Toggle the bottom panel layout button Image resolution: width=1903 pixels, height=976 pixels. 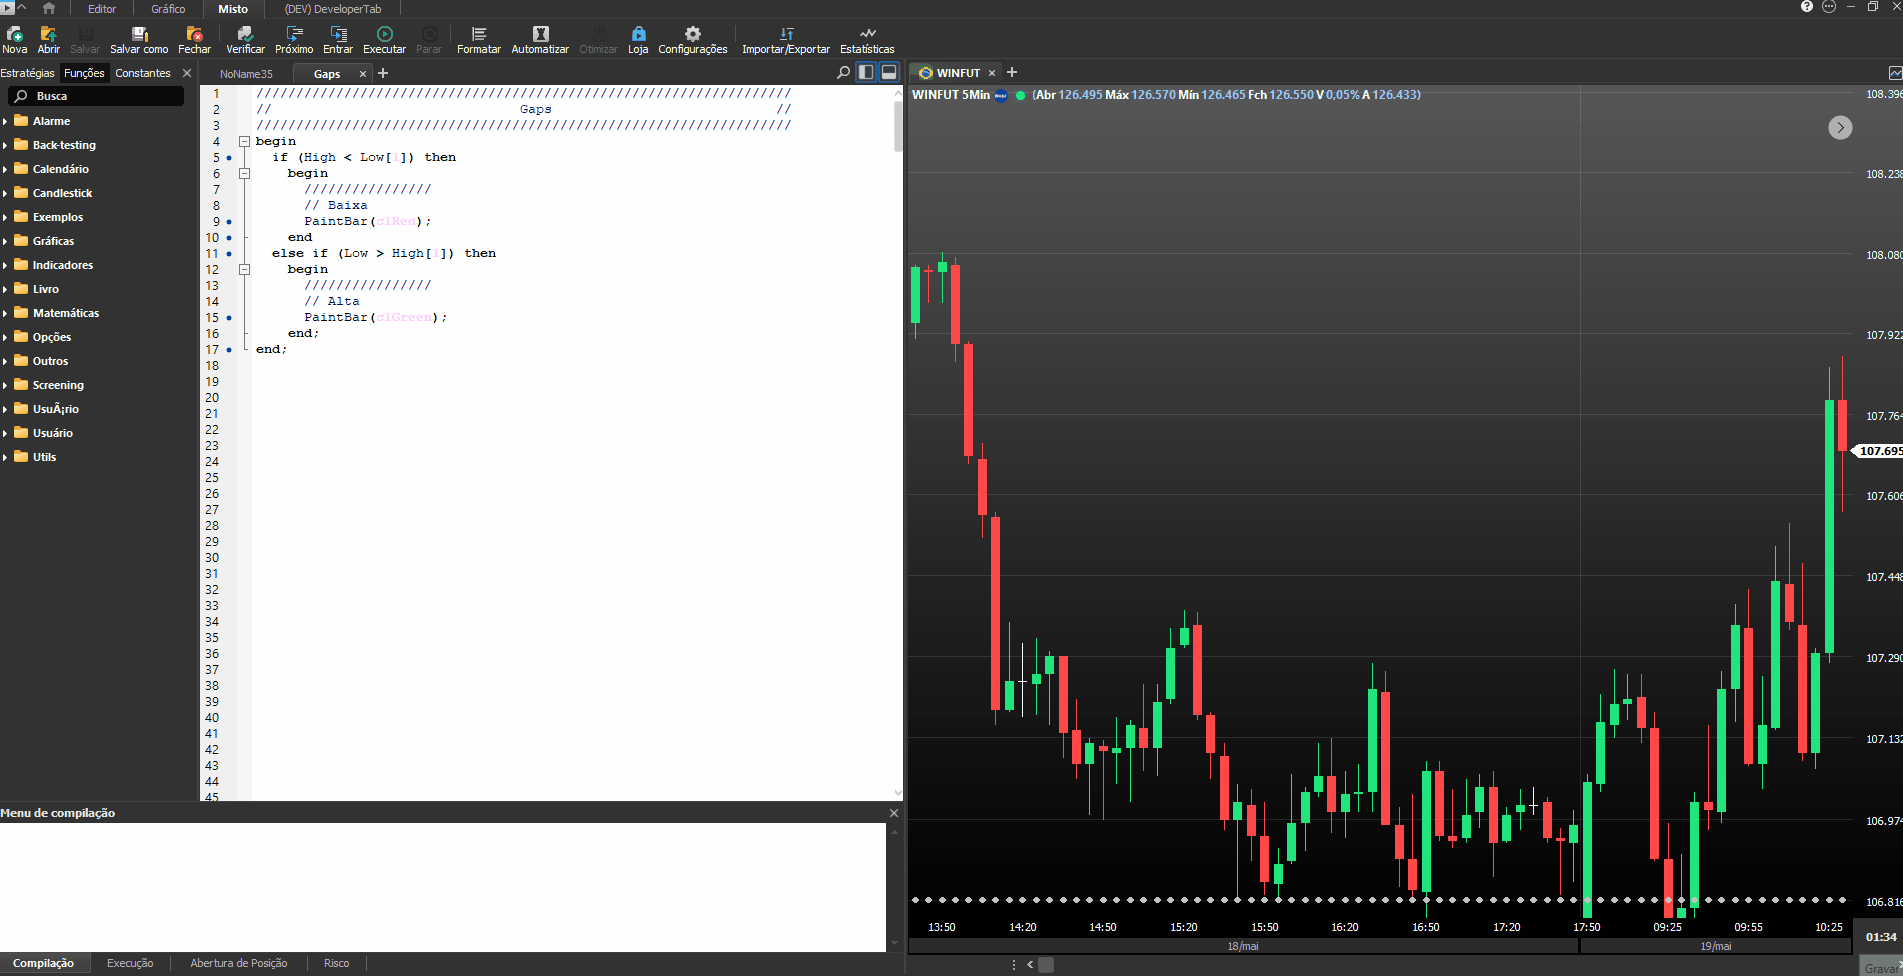click(x=889, y=73)
